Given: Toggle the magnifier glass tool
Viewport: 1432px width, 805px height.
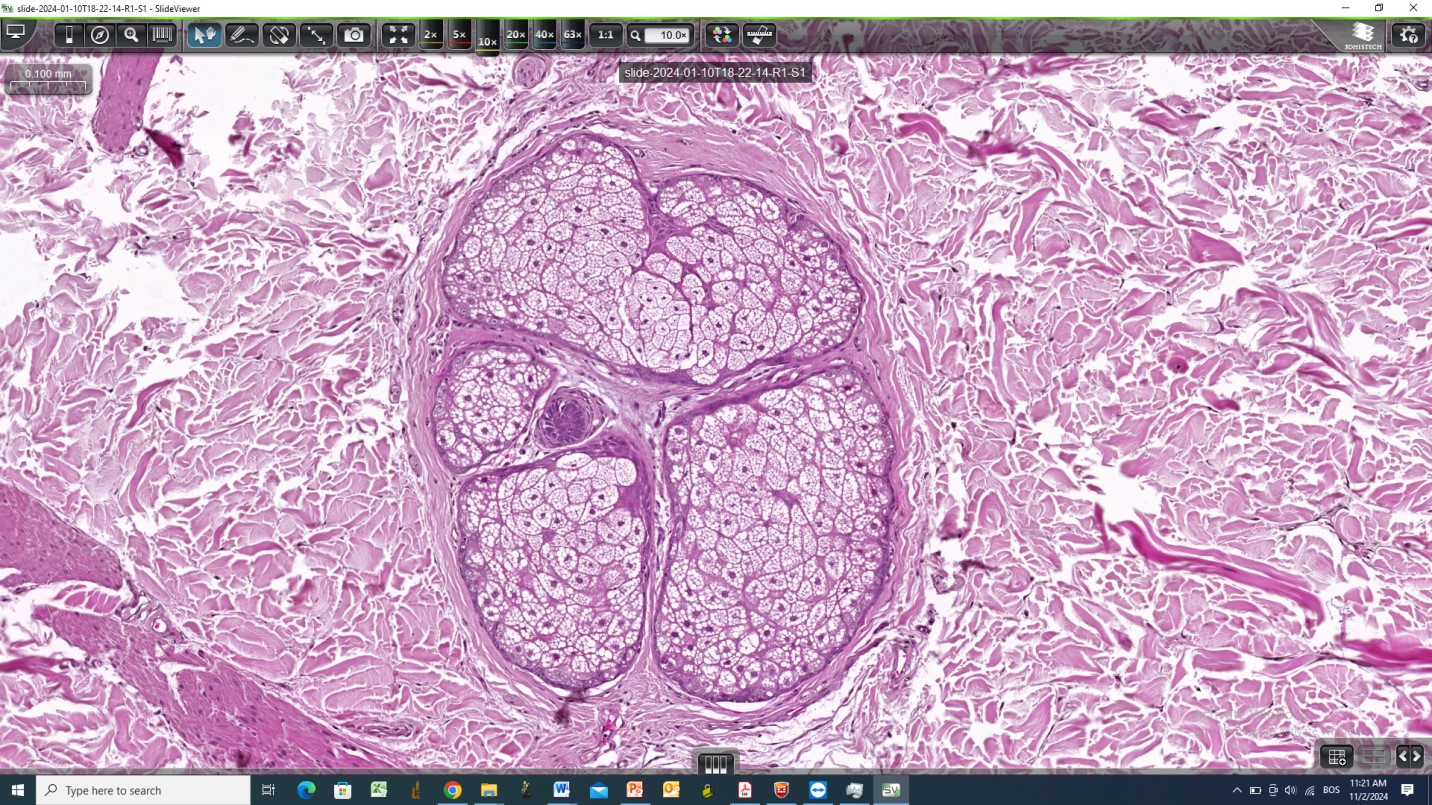Looking at the screenshot, I should [x=131, y=35].
